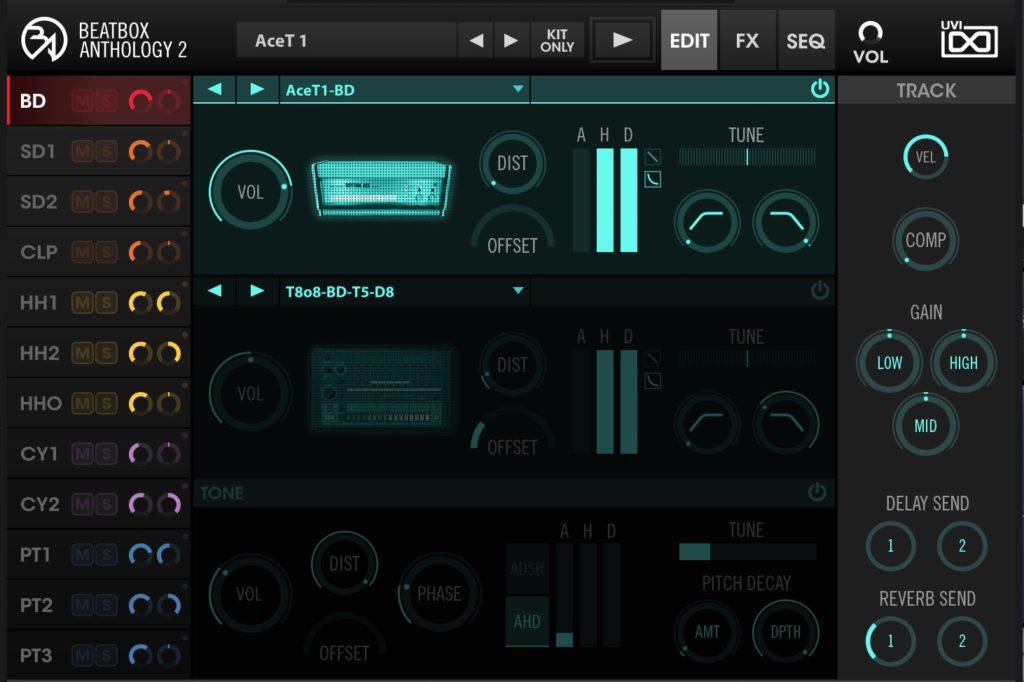Load next kit preset arrow
Screen dimensions: 1024x682
tap(511, 41)
